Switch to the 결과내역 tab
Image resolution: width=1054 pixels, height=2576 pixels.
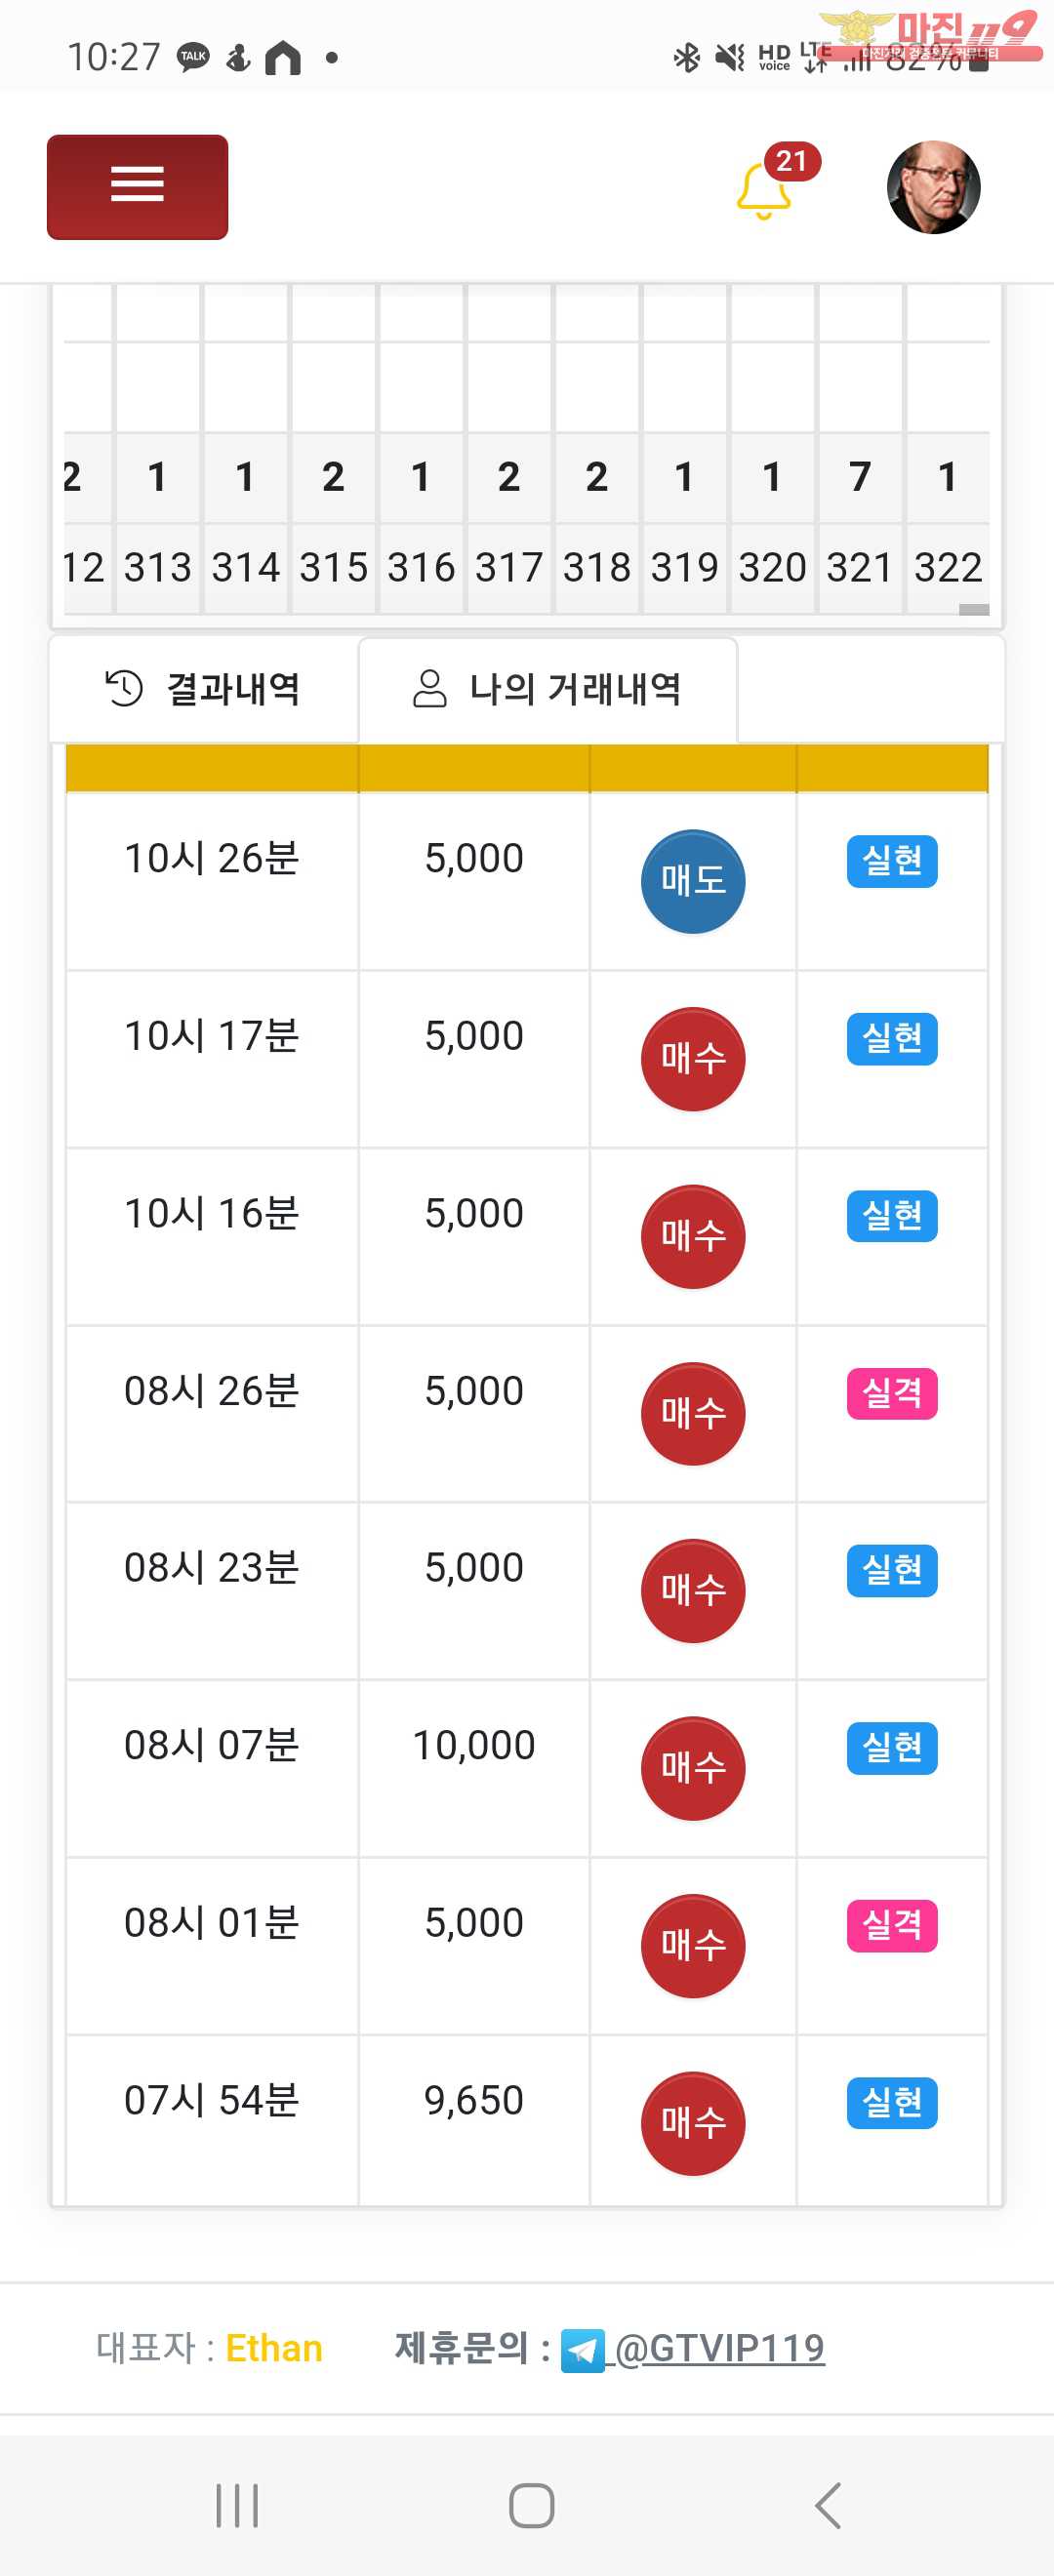pos(203,689)
